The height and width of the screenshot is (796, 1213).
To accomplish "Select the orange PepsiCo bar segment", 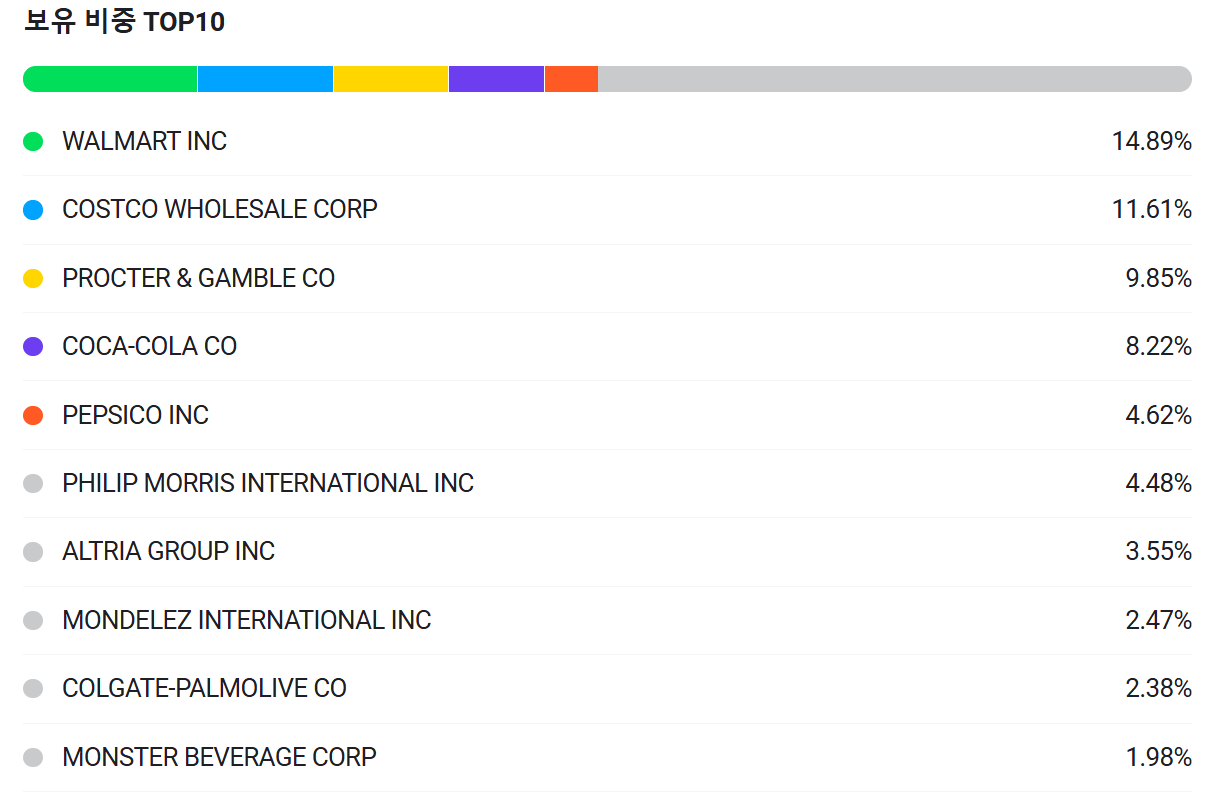I will [x=572, y=79].
